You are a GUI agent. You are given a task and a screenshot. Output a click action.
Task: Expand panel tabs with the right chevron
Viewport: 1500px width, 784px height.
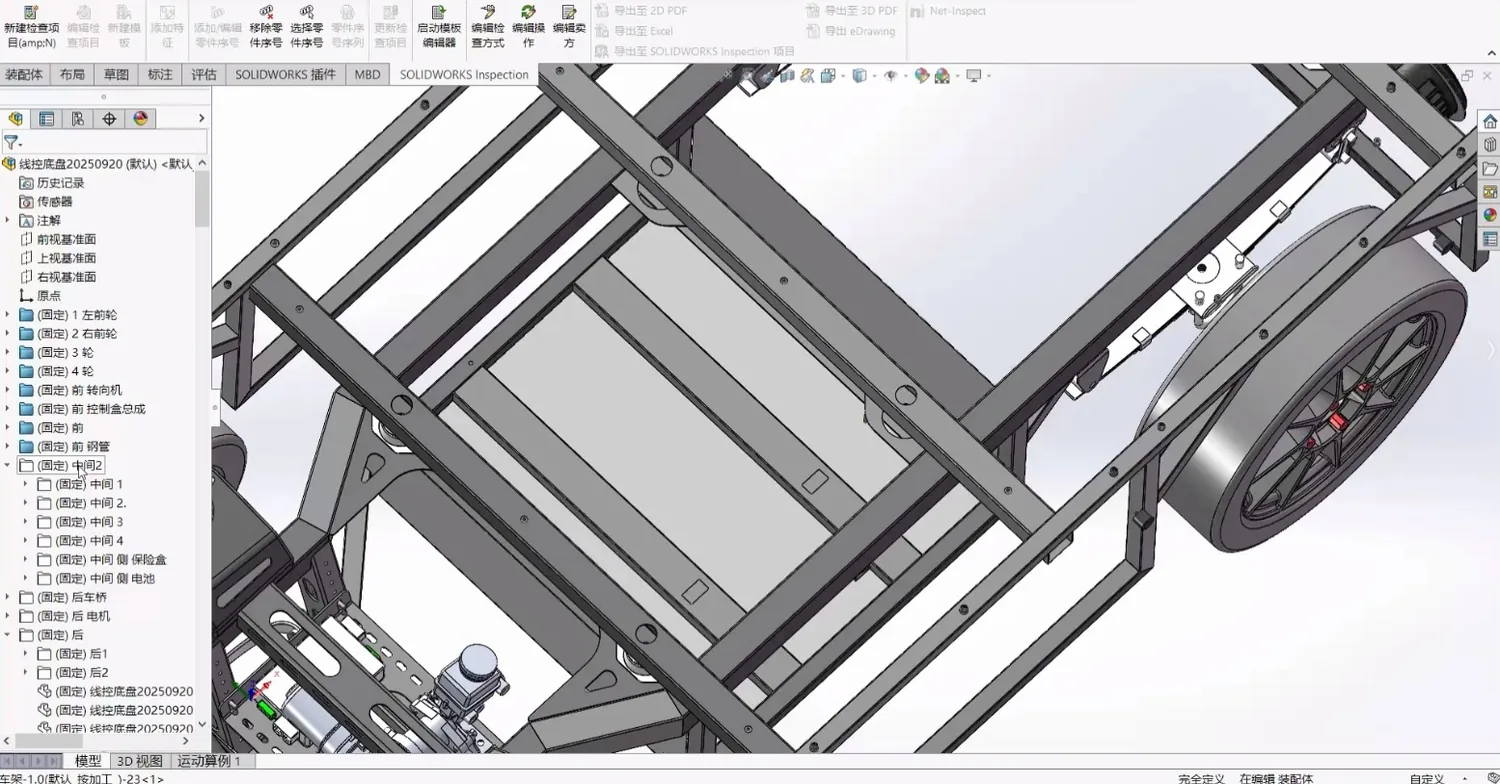pyautogui.click(x=201, y=118)
